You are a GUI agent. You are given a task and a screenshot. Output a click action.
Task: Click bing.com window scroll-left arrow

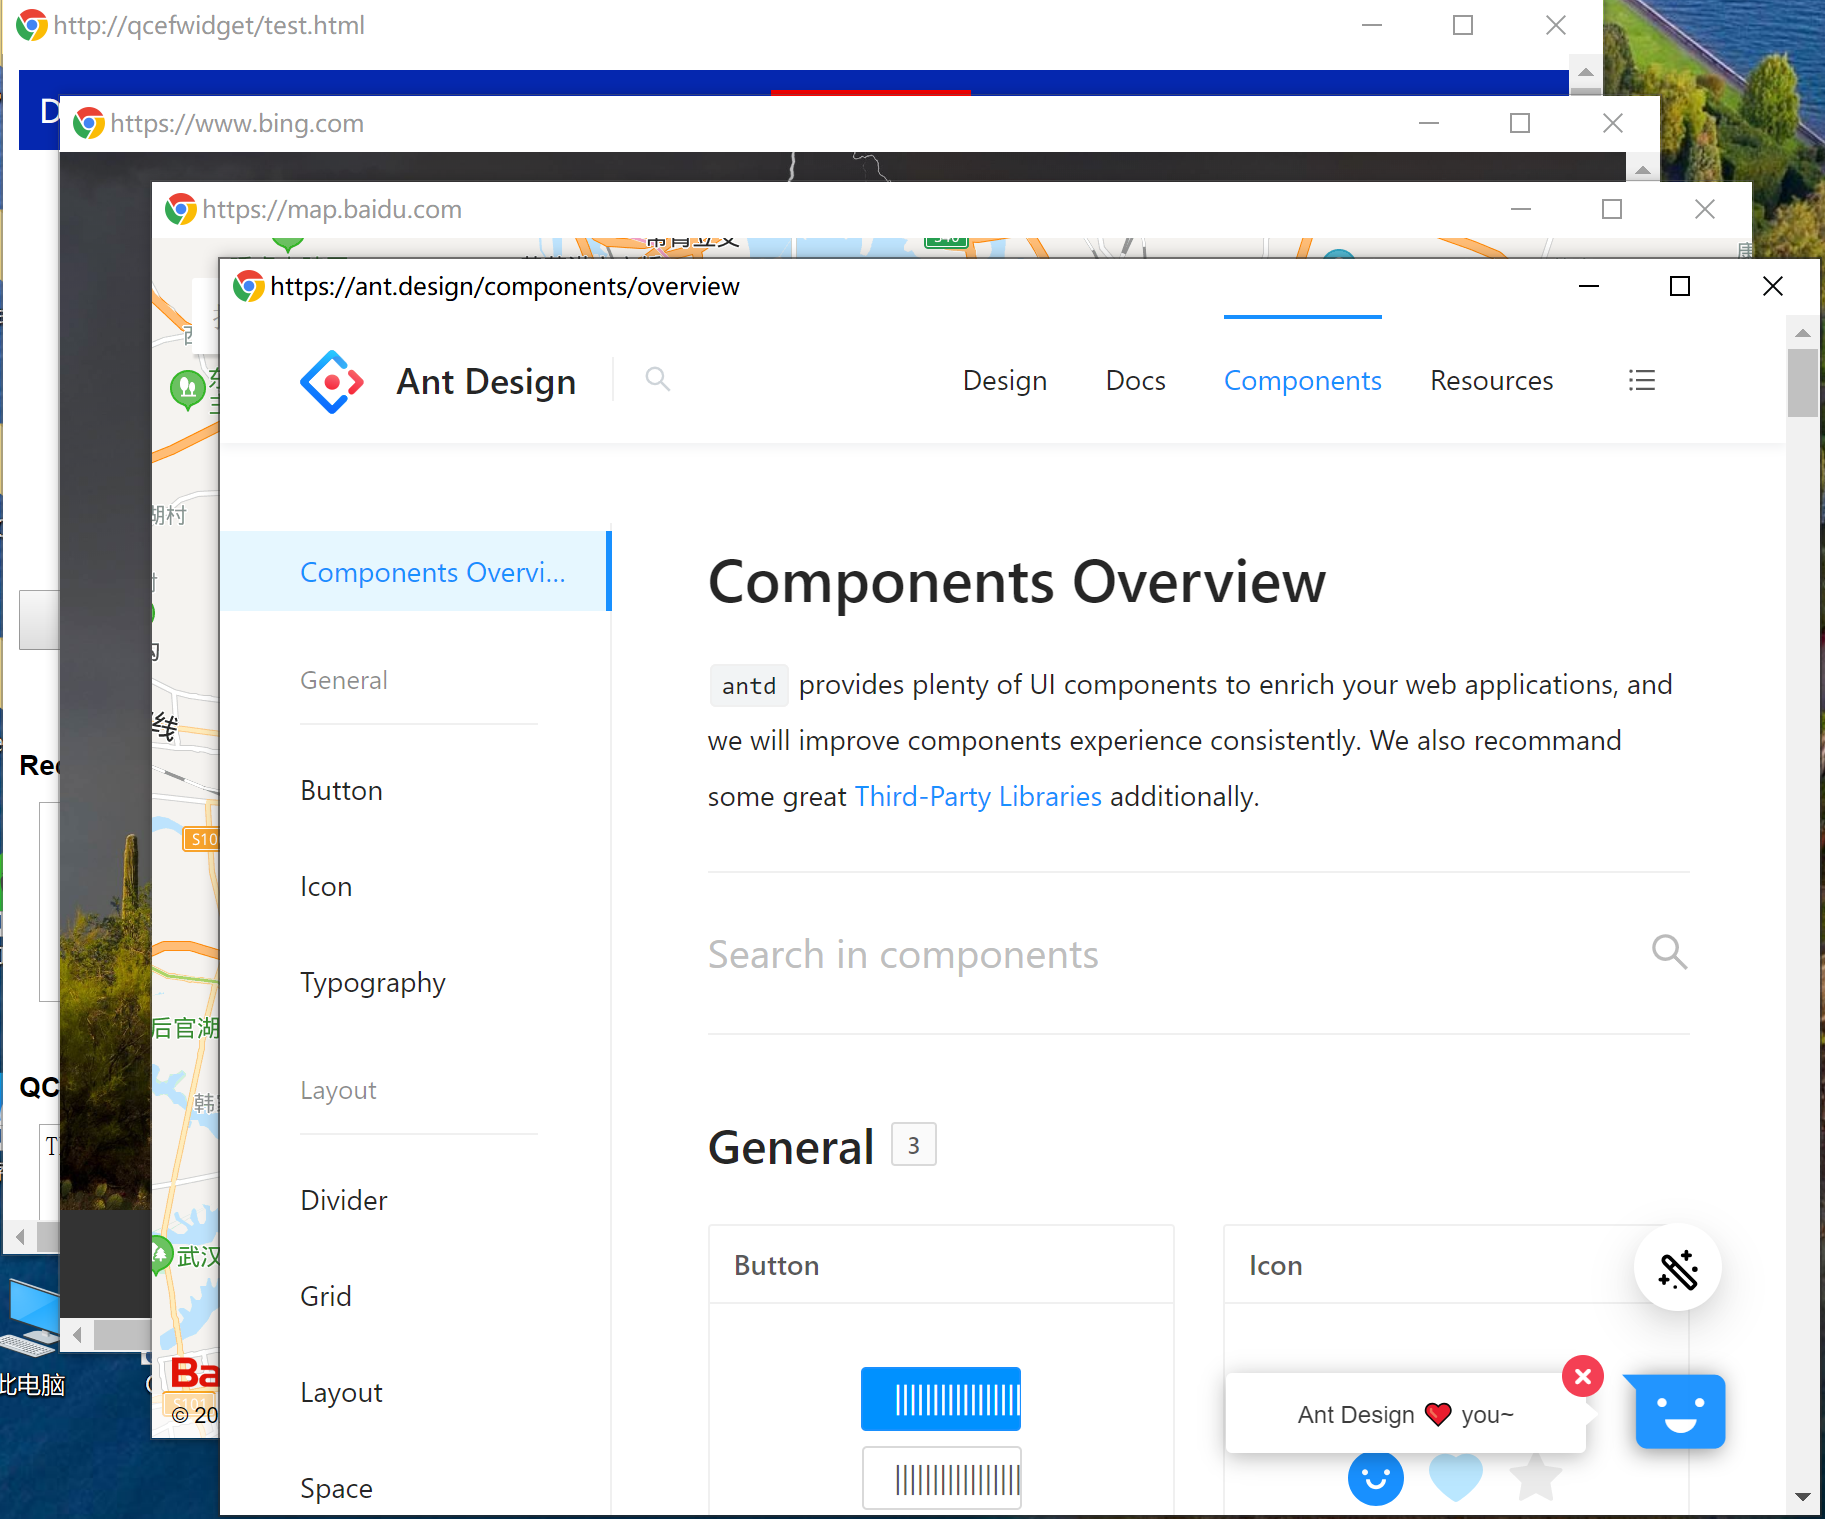77,1334
